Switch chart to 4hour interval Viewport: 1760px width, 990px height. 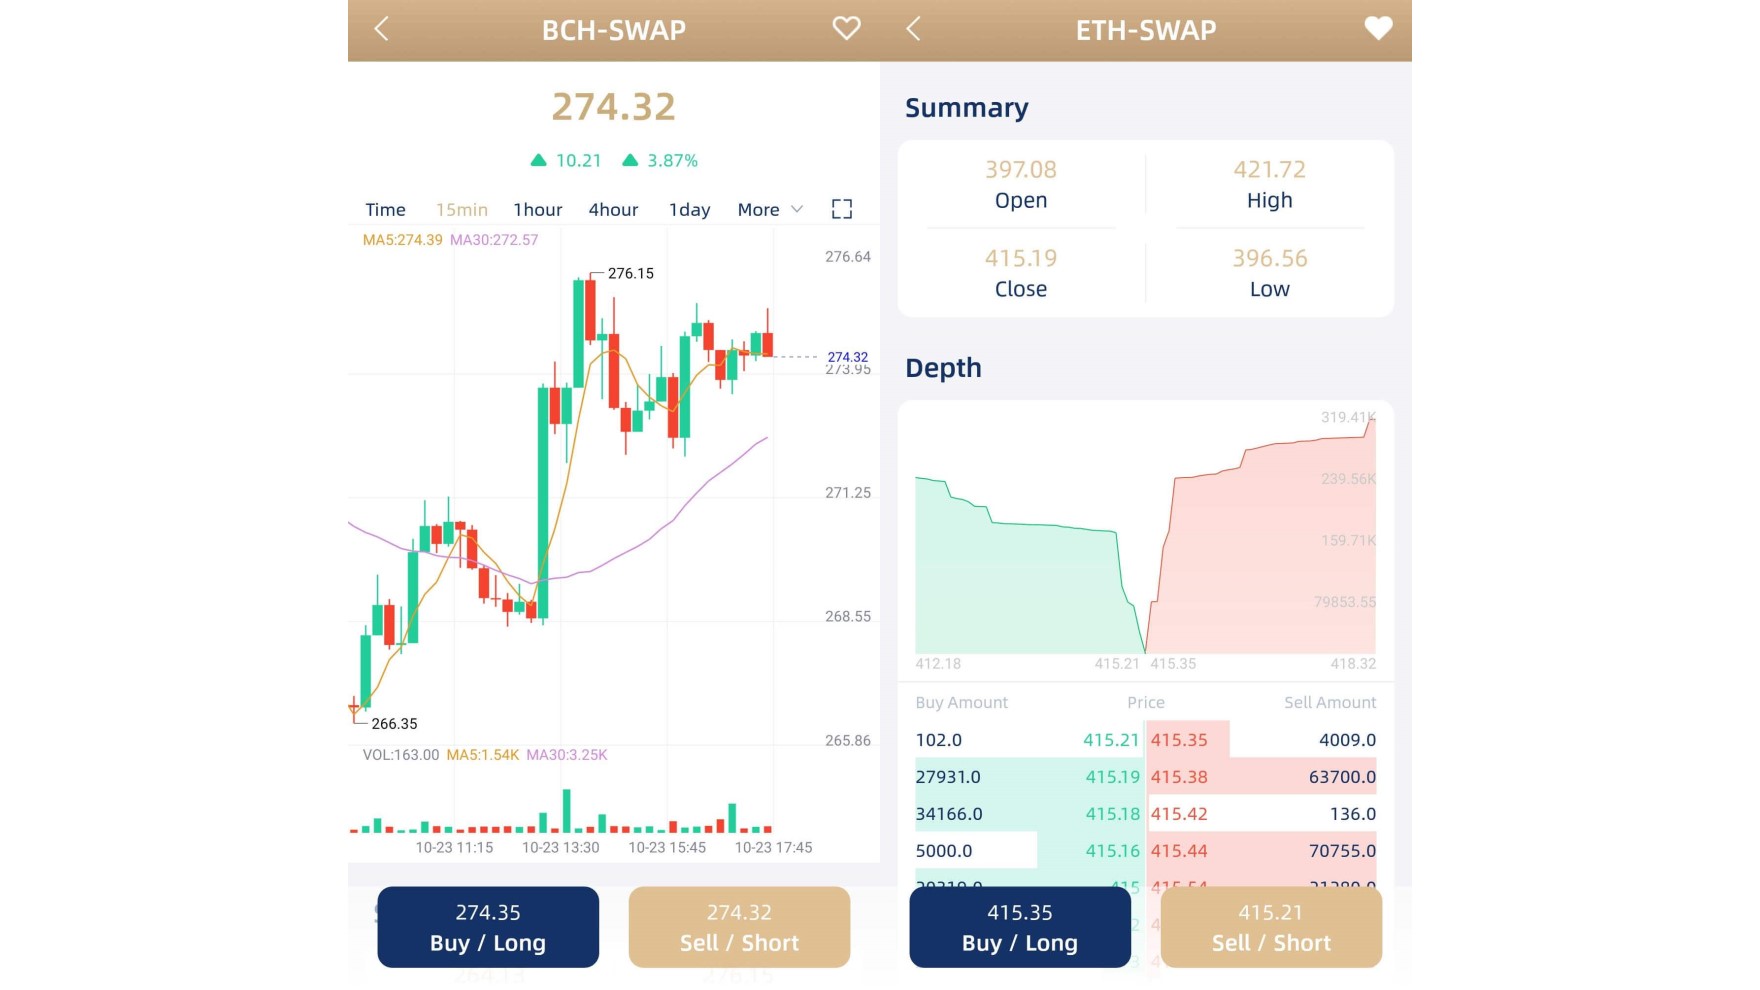pyautogui.click(x=613, y=210)
